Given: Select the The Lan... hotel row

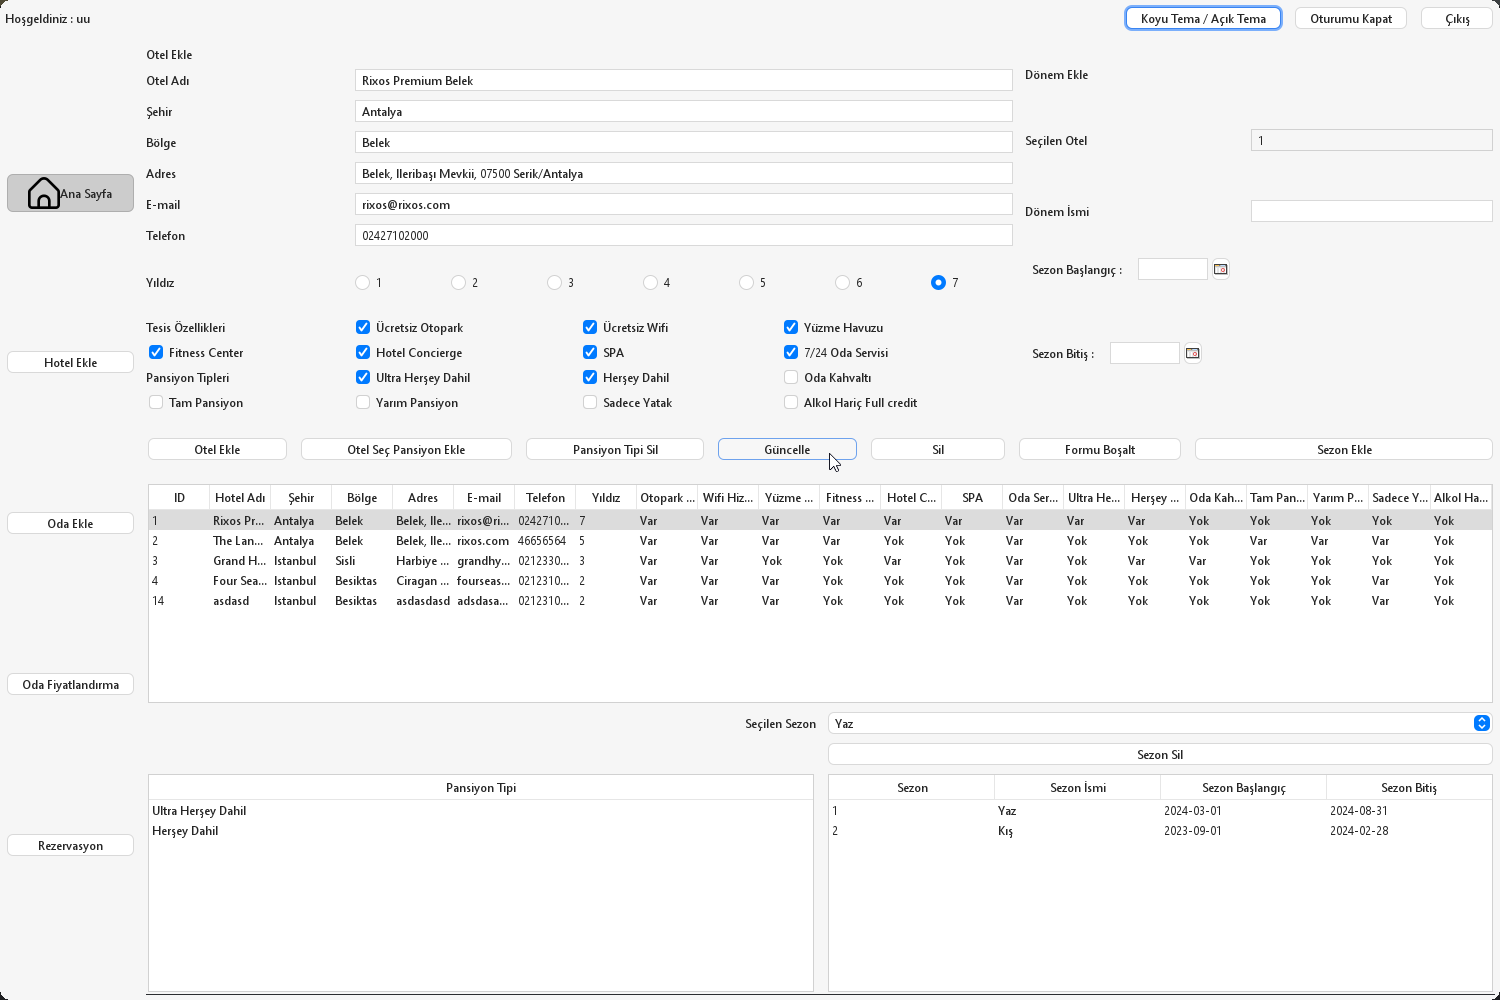Looking at the screenshot, I should click(x=820, y=540).
